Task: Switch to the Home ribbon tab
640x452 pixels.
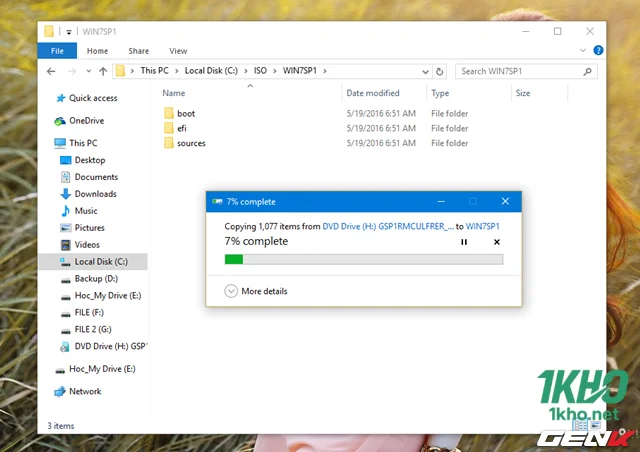Action: pos(97,51)
